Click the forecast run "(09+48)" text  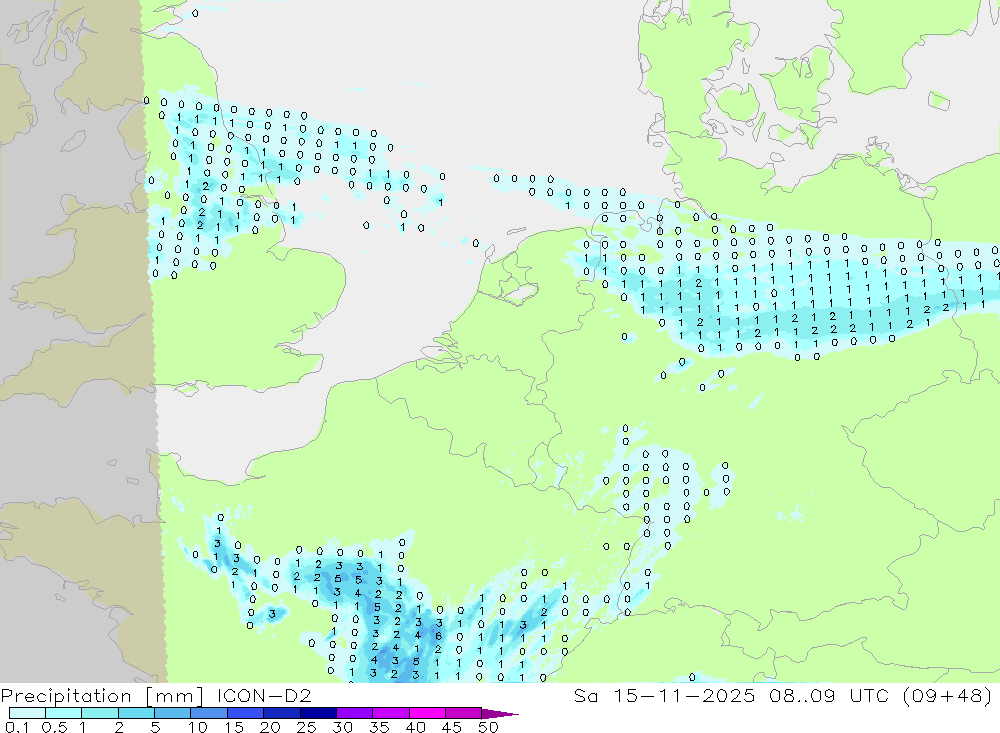(x=948, y=695)
